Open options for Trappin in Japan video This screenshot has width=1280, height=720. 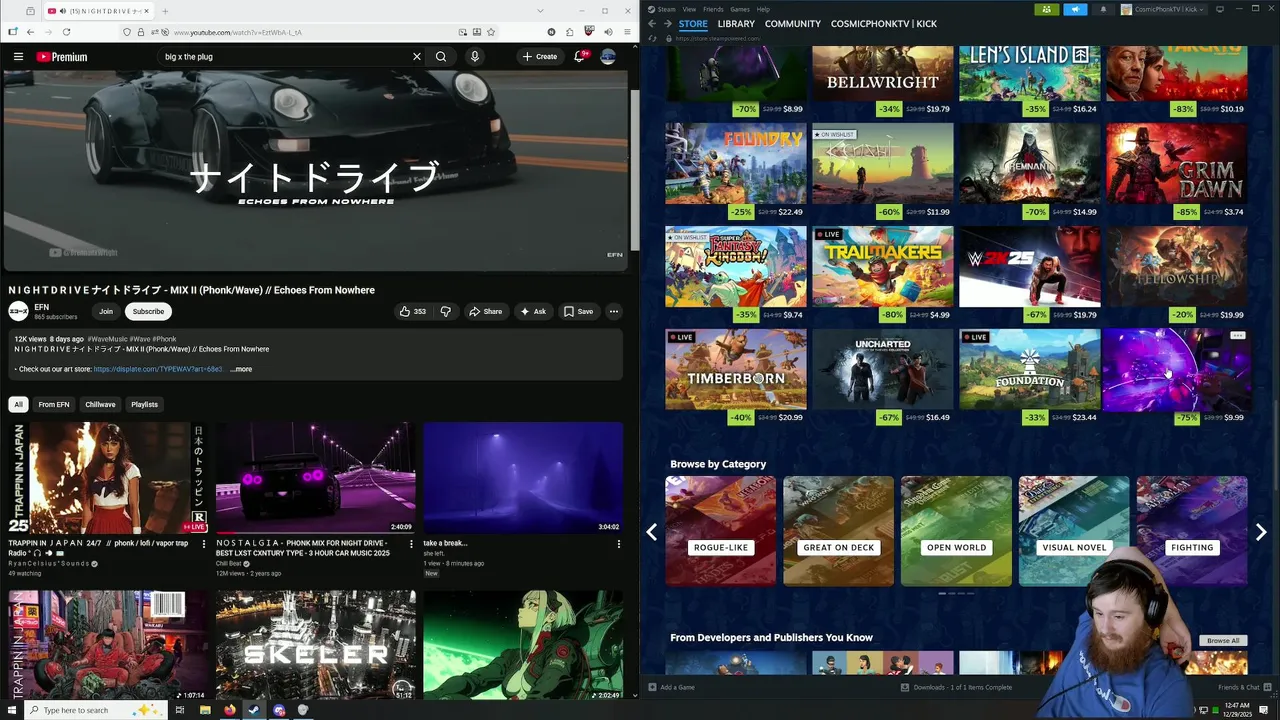point(204,544)
